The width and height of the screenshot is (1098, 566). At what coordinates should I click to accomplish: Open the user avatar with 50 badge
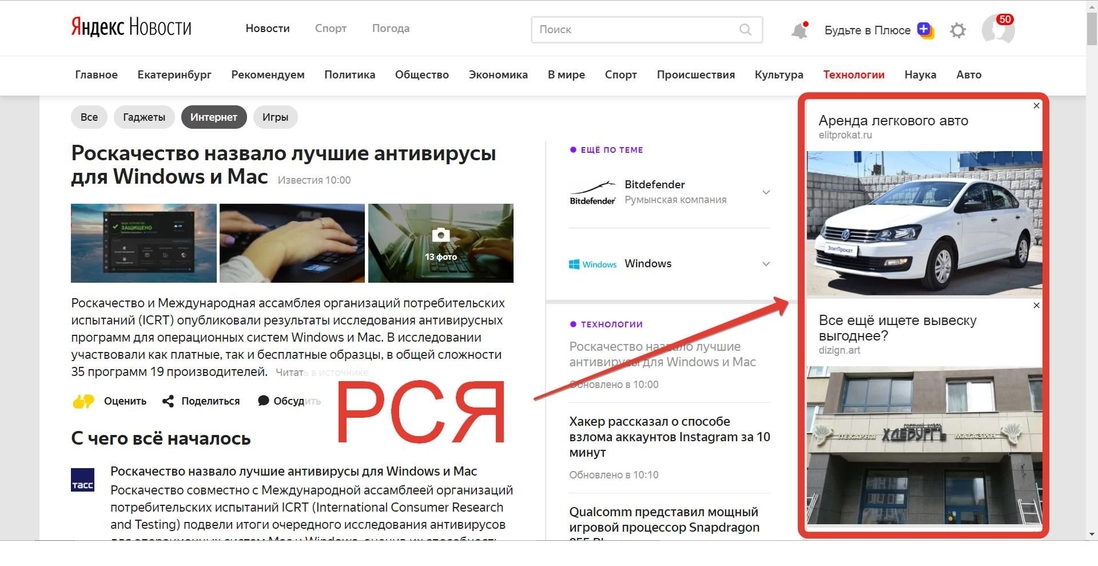[x=998, y=29]
